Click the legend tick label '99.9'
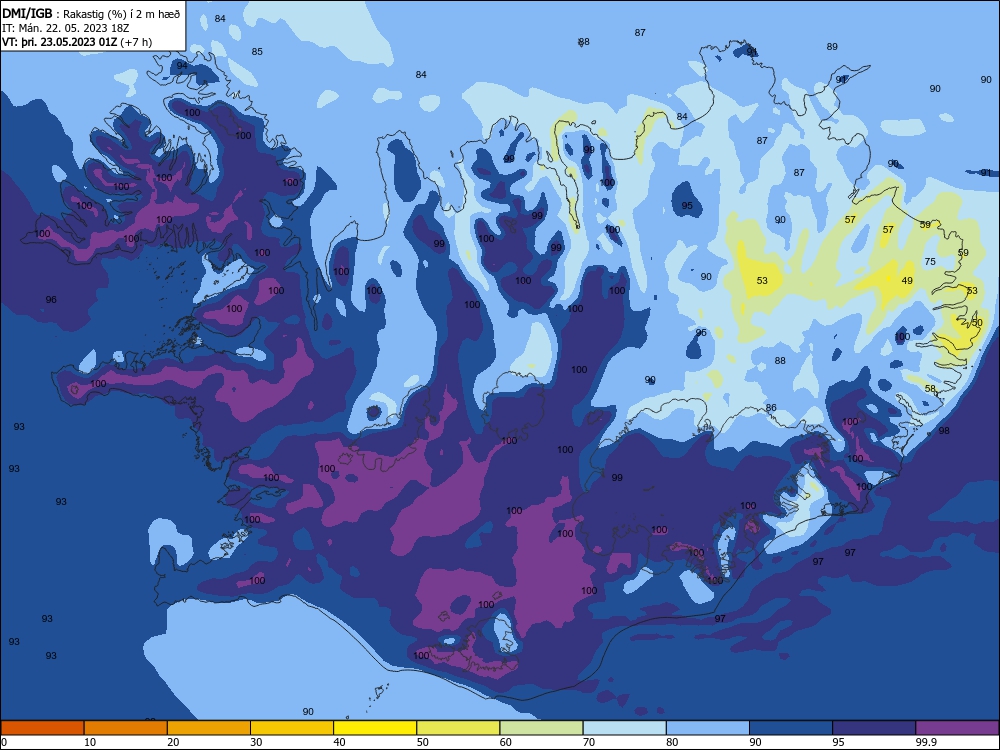This screenshot has width=1000, height=750. pos(926,742)
